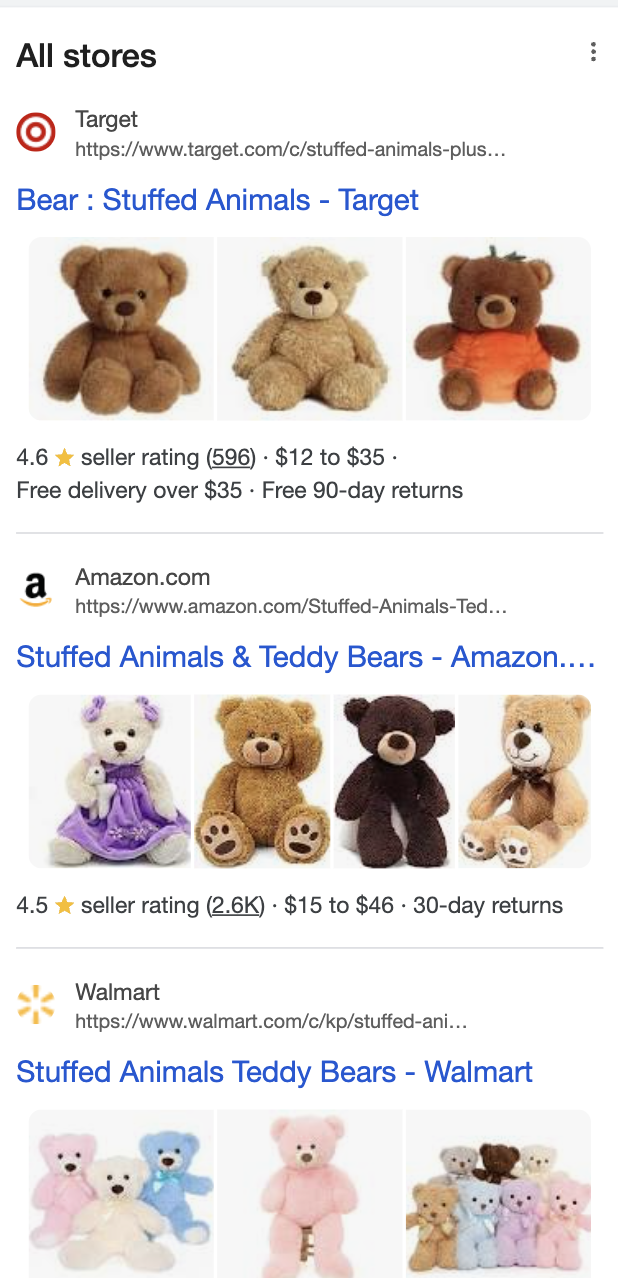Select the bear in purple dress thumbnail
The height and width of the screenshot is (1278, 618).
coord(110,781)
